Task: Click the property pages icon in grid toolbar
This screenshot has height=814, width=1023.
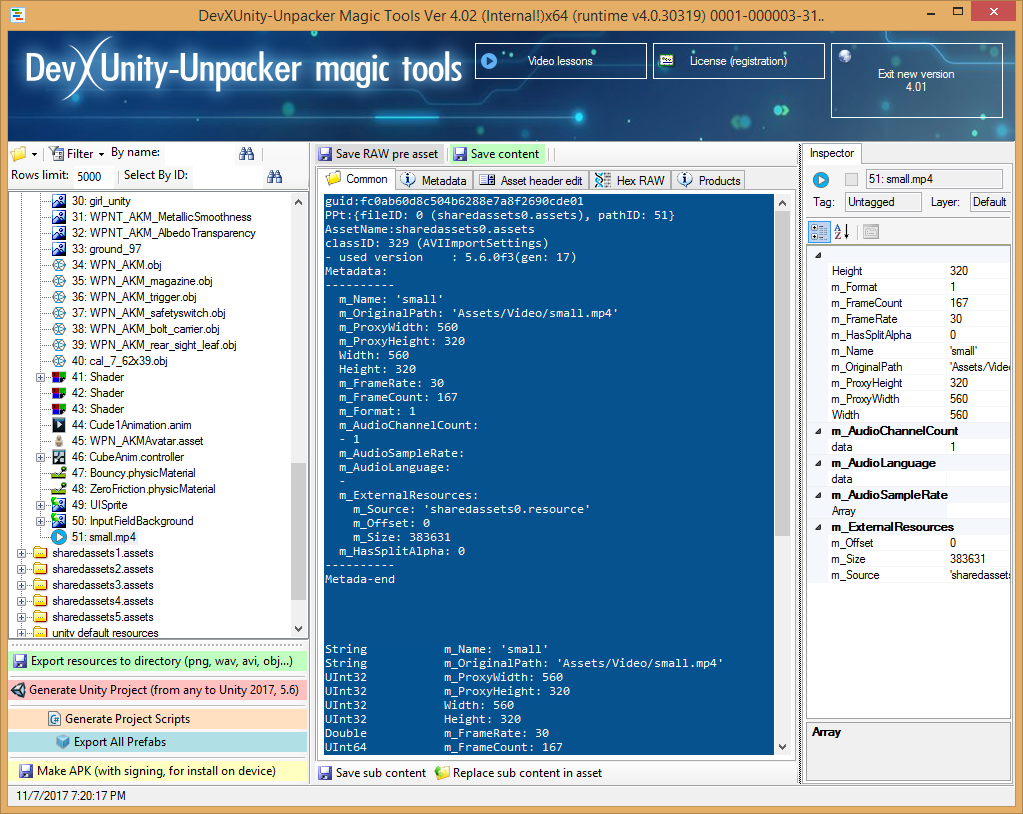Action: 871,232
